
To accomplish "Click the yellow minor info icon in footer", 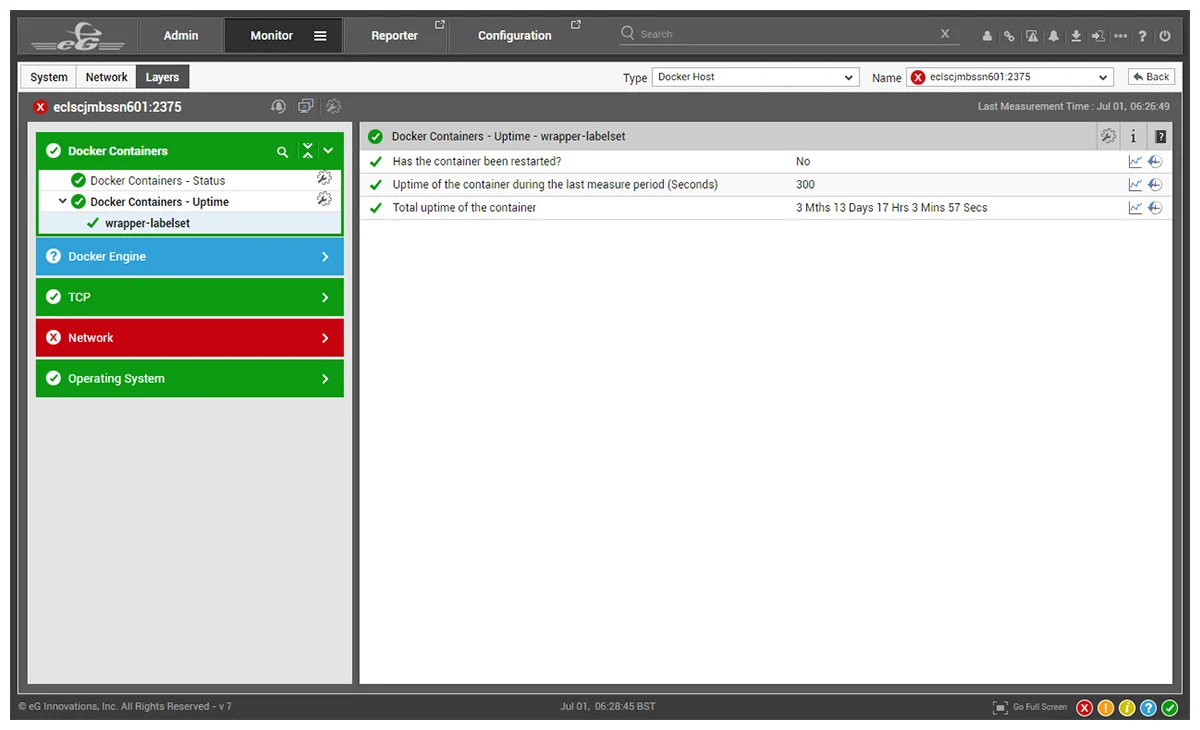I will pyautogui.click(x=1127, y=708).
